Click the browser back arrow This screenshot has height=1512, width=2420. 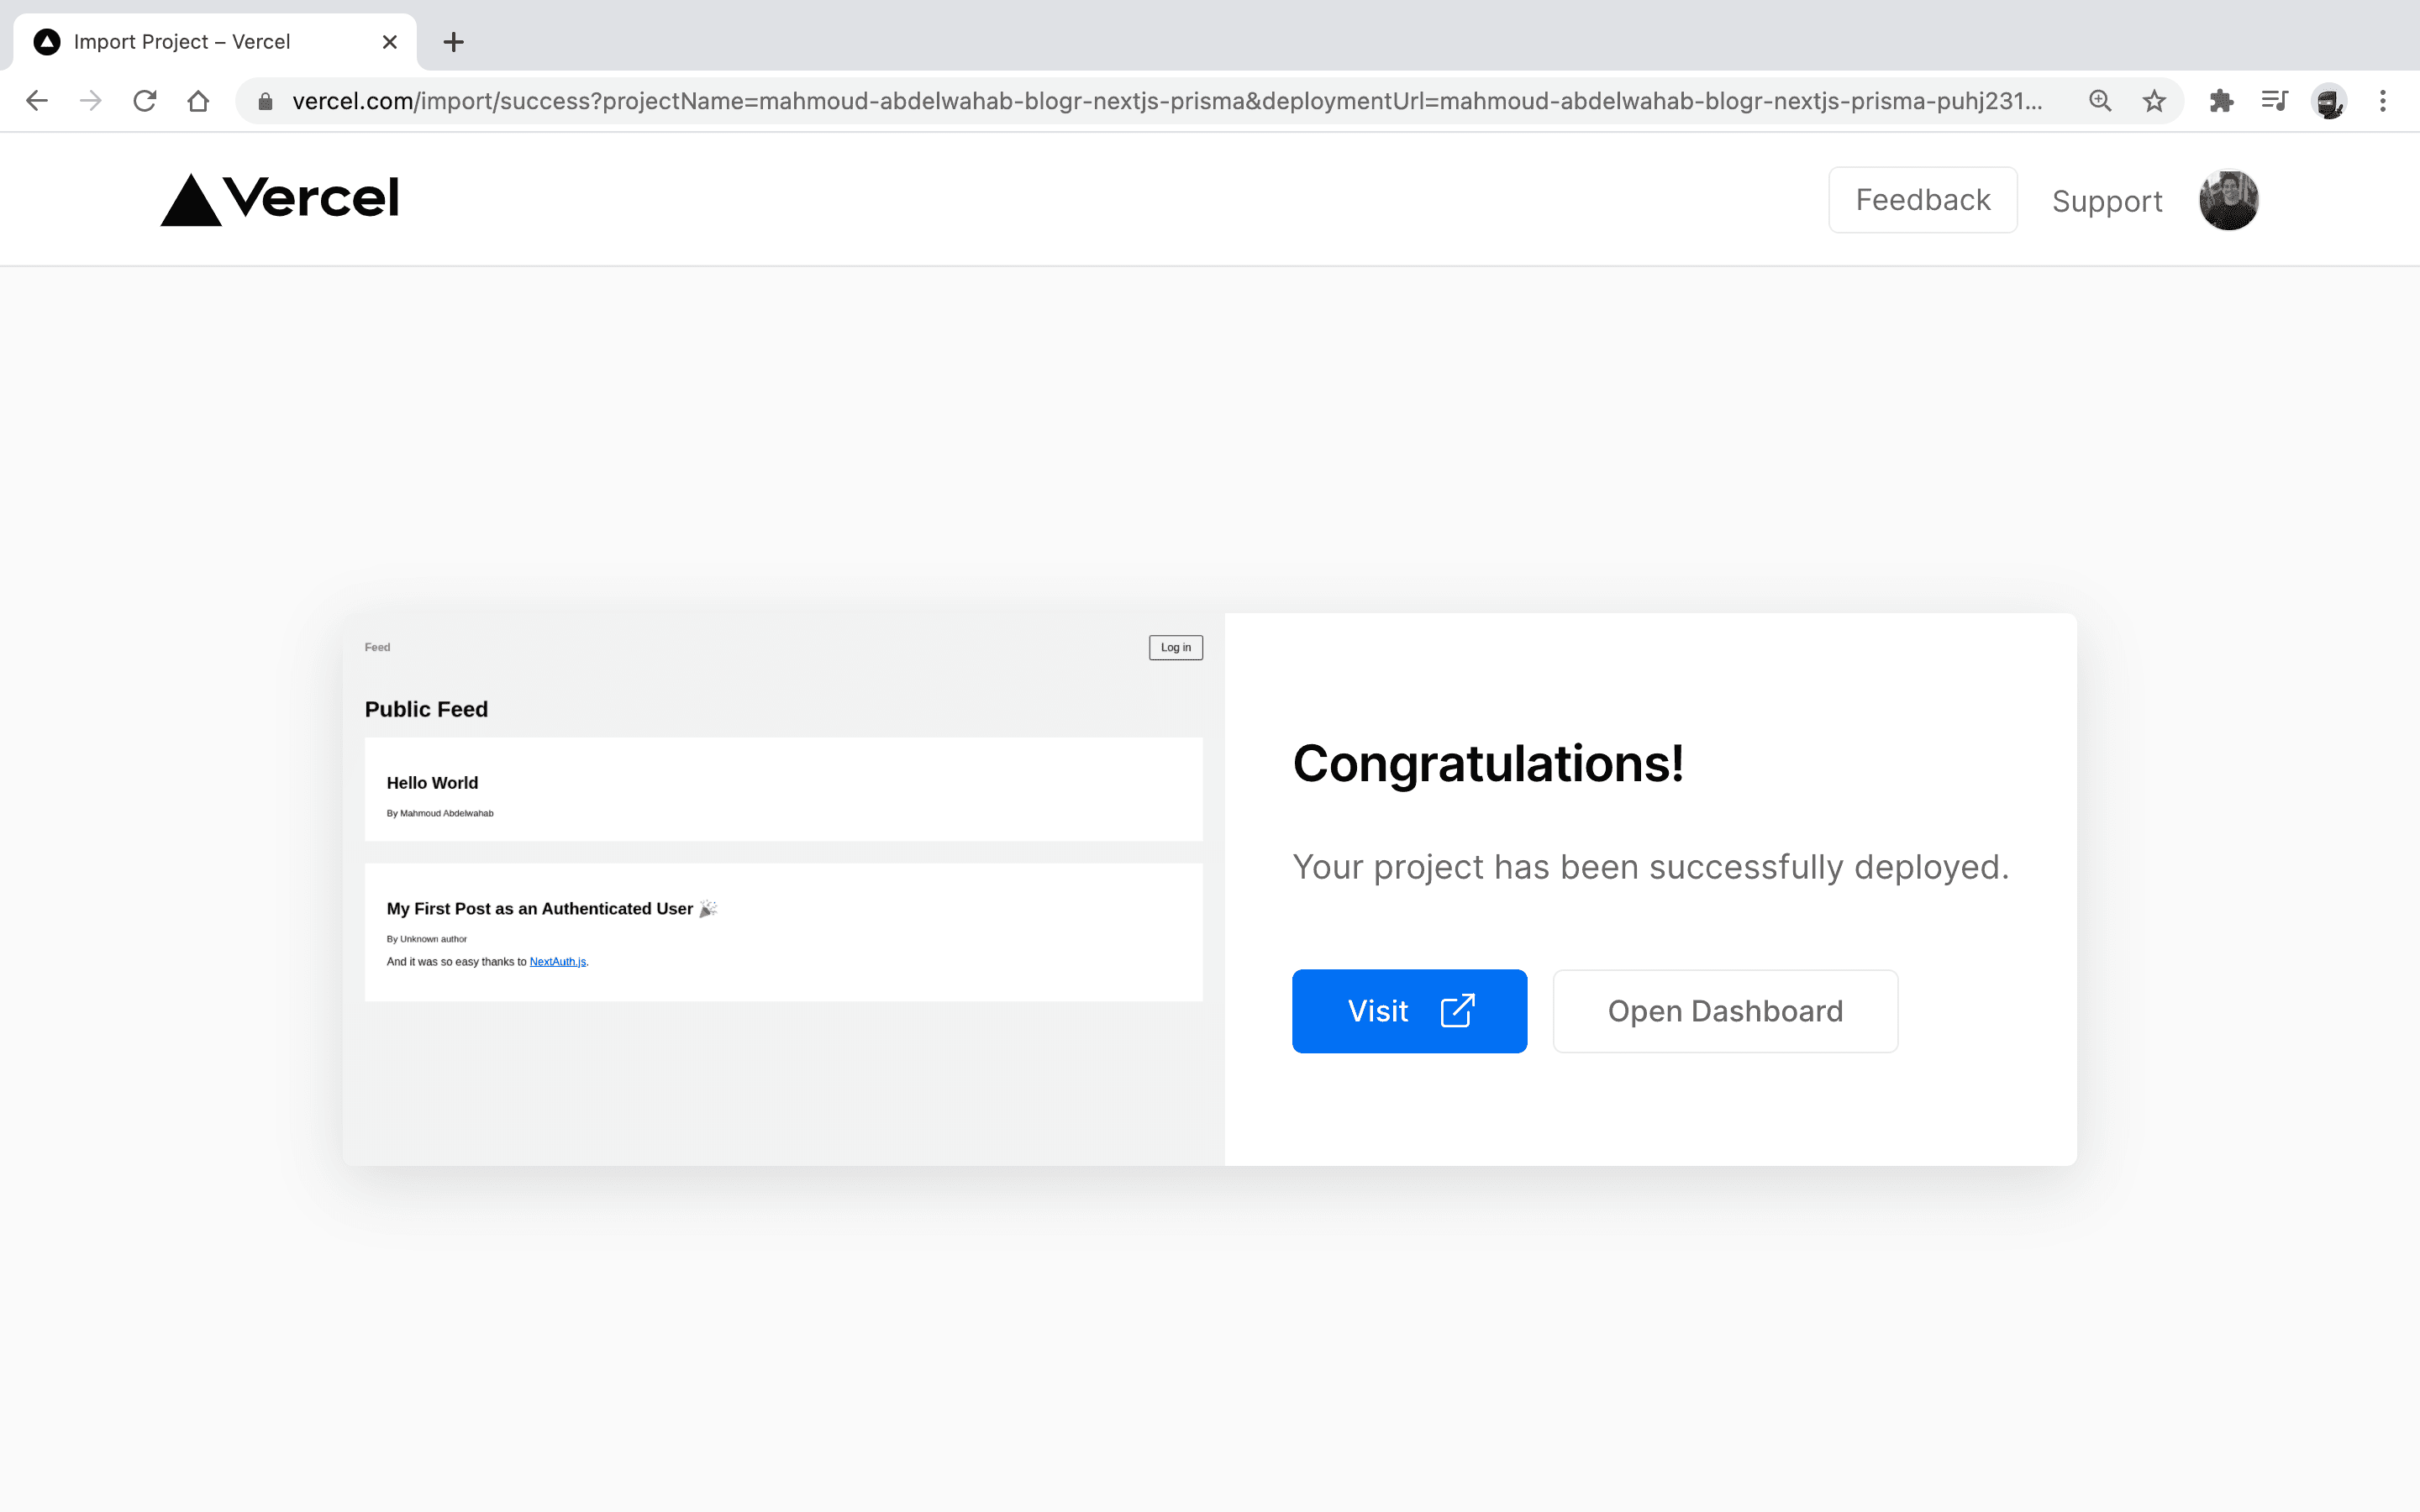[x=37, y=101]
